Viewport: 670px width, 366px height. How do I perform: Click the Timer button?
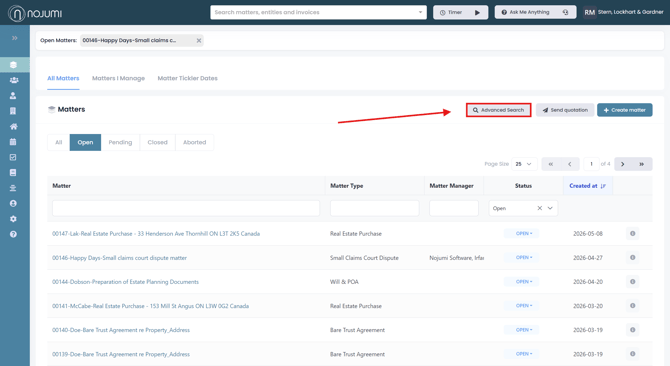click(x=460, y=12)
